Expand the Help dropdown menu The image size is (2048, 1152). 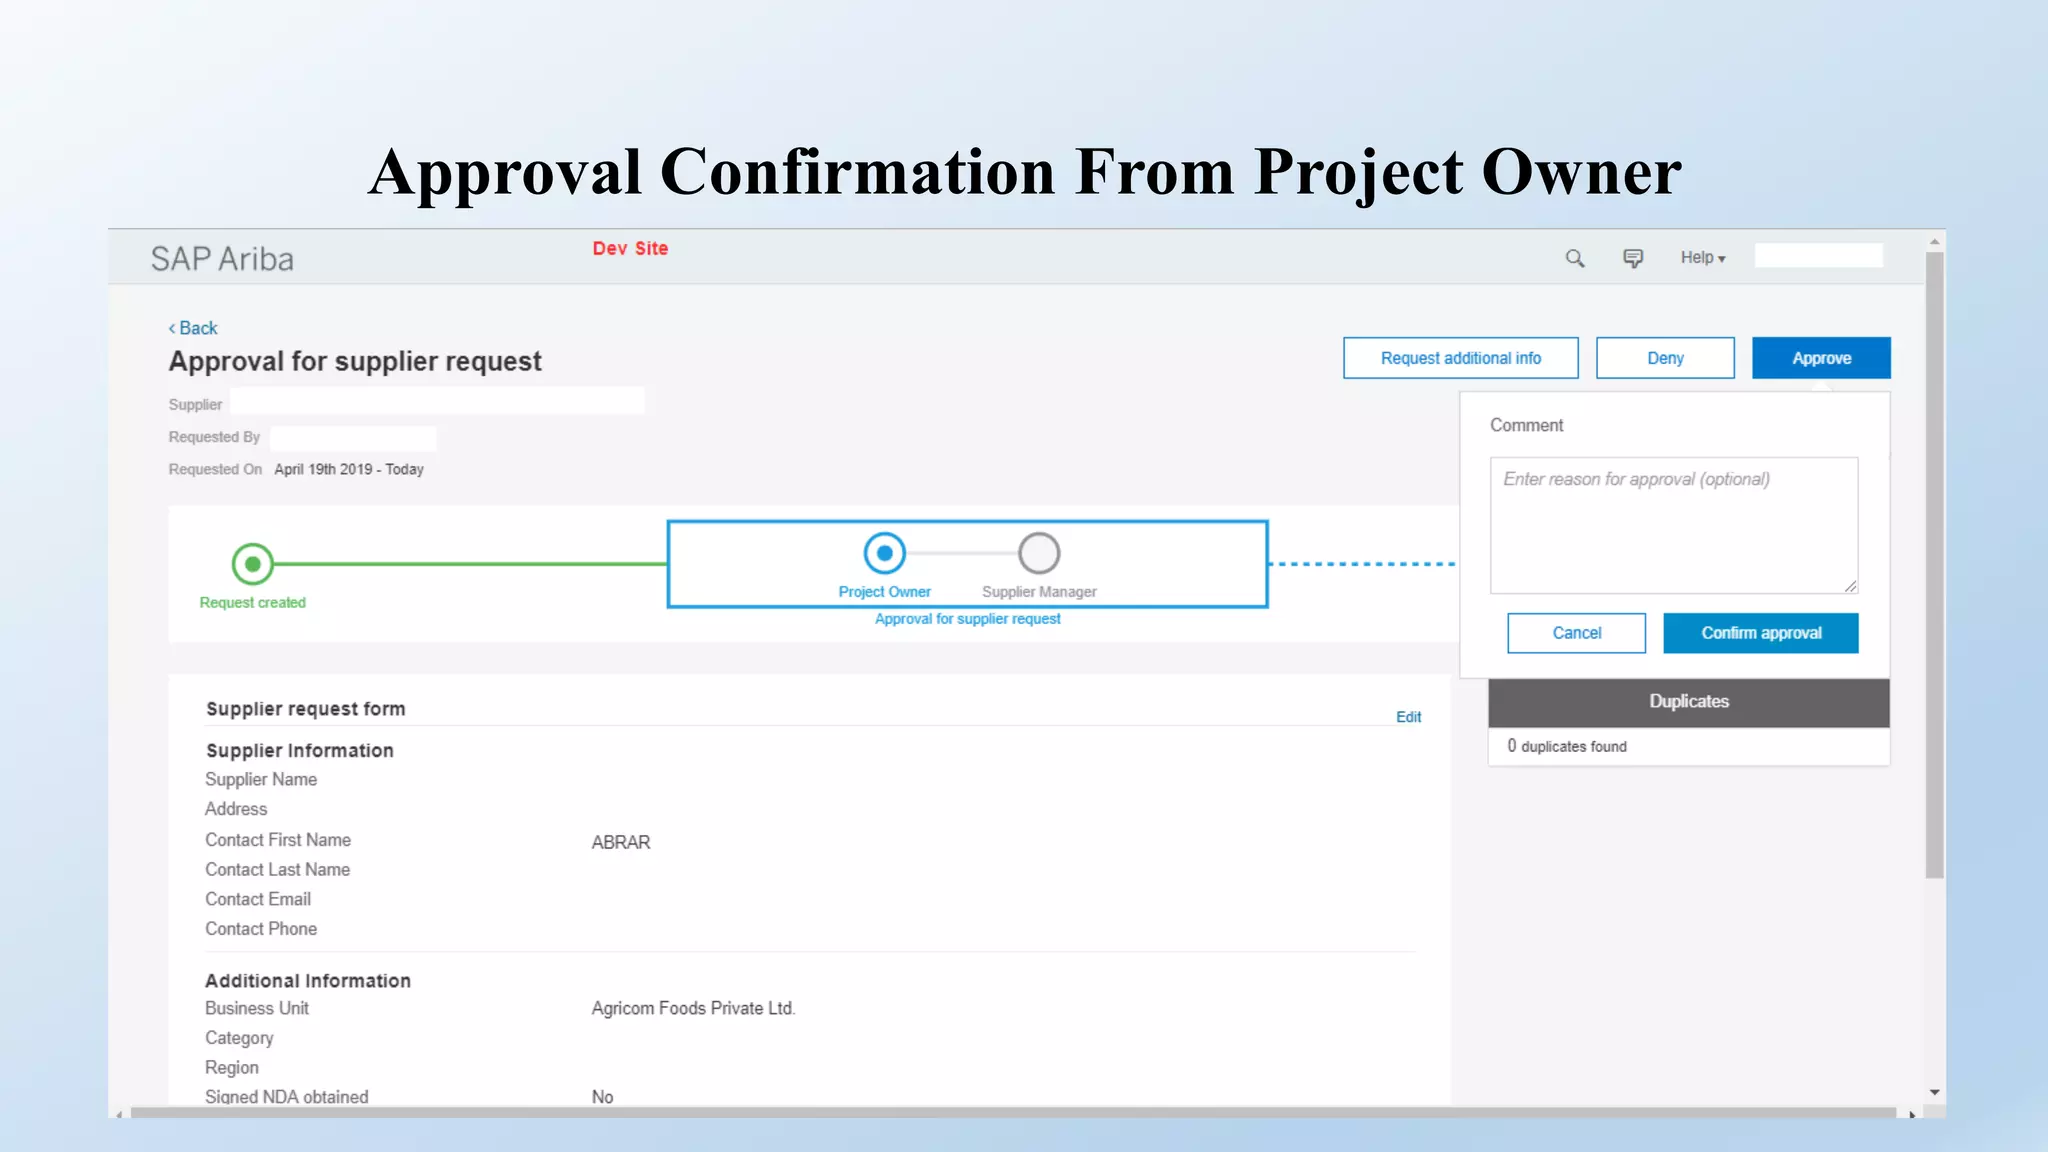(x=1702, y=258)
